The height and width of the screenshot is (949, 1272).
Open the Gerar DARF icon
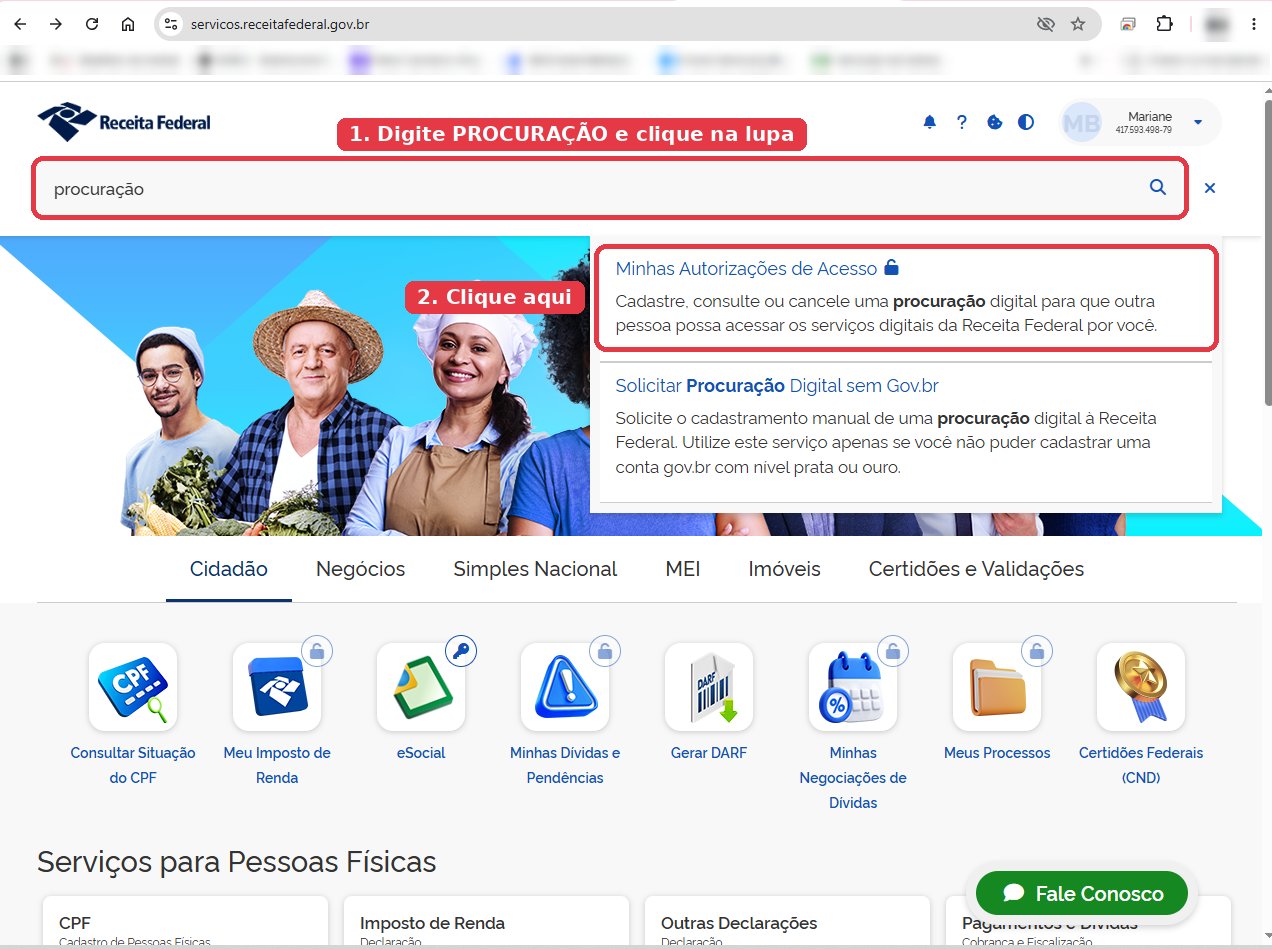pos(709,687)
